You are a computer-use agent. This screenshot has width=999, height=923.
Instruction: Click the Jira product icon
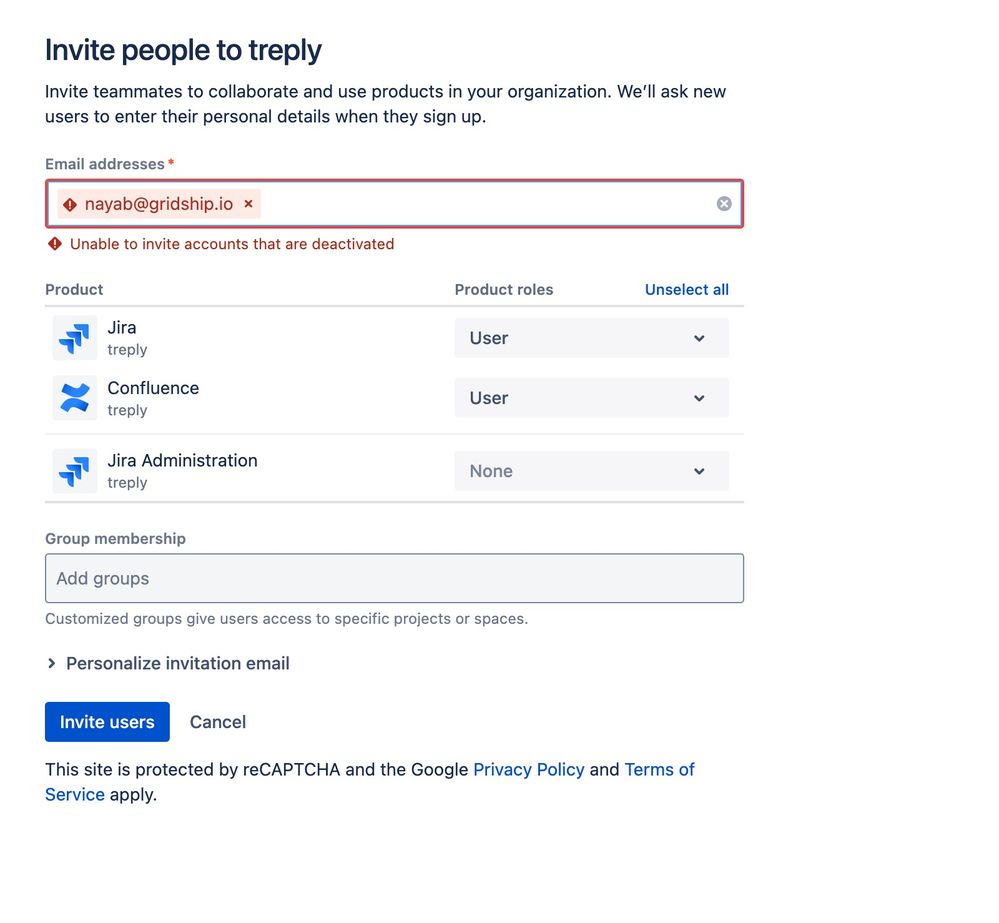75,338
